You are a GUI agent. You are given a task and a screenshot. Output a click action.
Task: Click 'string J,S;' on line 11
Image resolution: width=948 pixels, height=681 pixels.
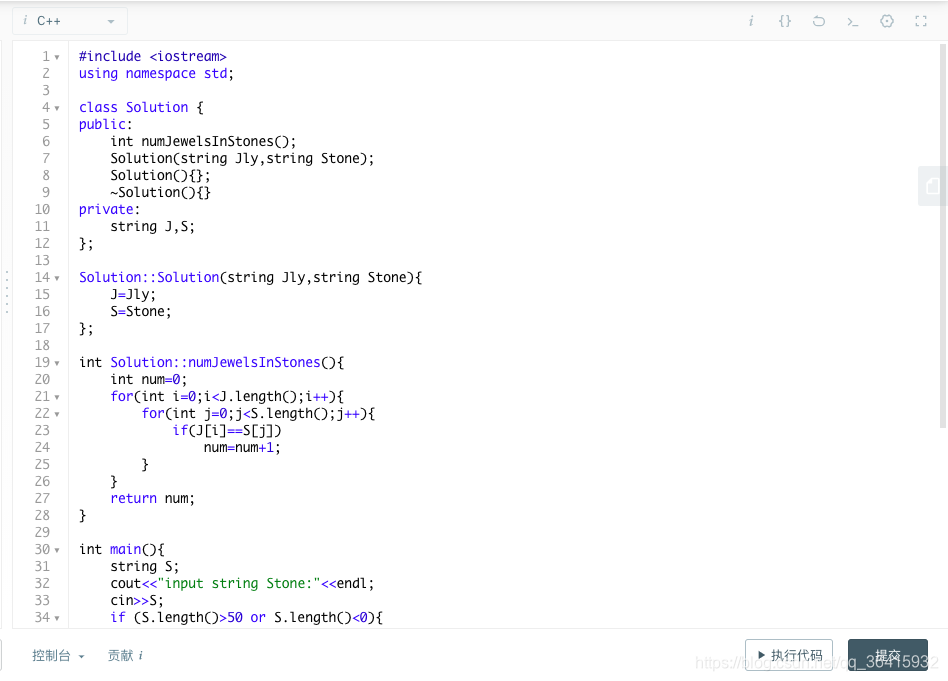click(x=152, y=227)
